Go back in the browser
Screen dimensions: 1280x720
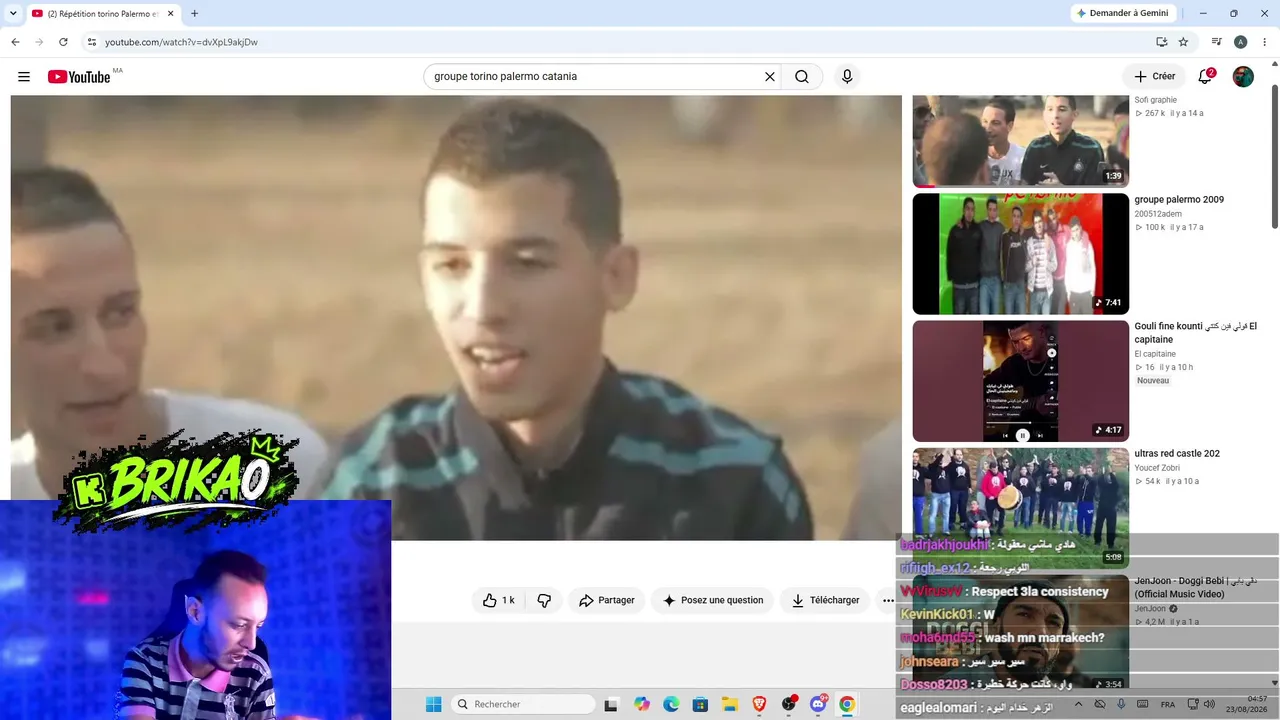coord(15,42)
